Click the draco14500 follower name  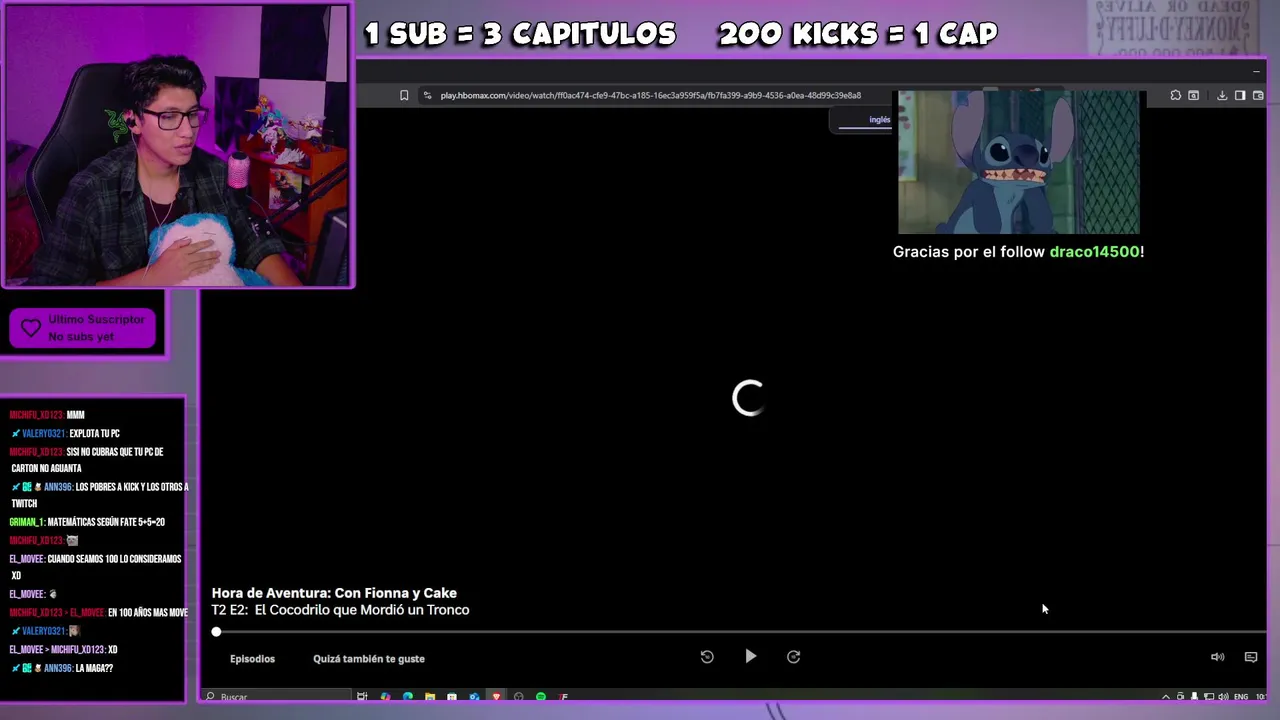[x=1094, y=252]
